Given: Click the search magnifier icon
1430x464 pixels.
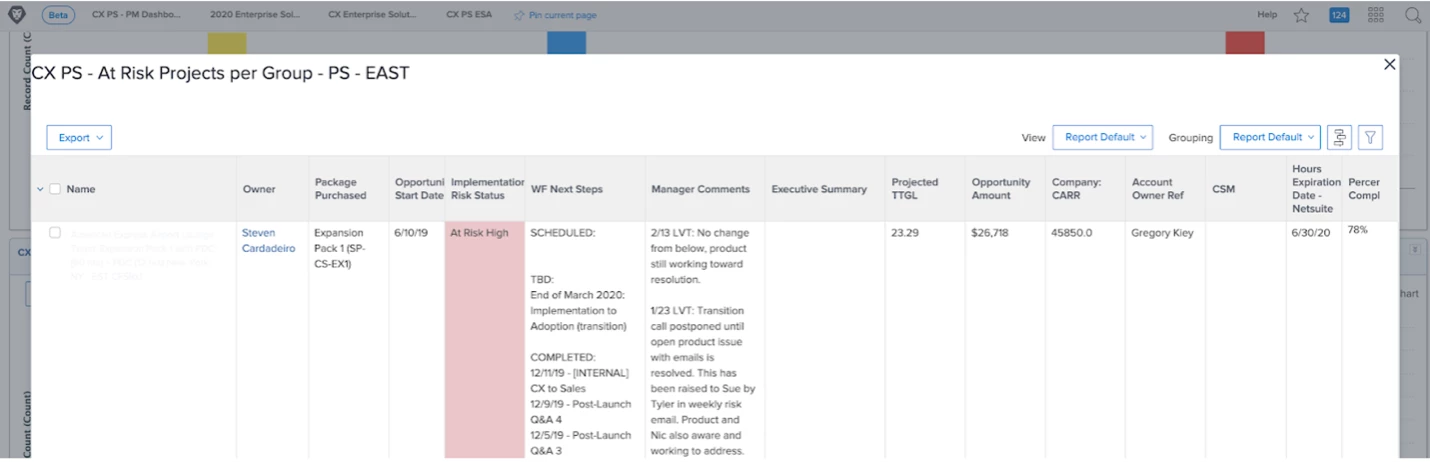Looking at the screenshot, I should point(1413,15).
